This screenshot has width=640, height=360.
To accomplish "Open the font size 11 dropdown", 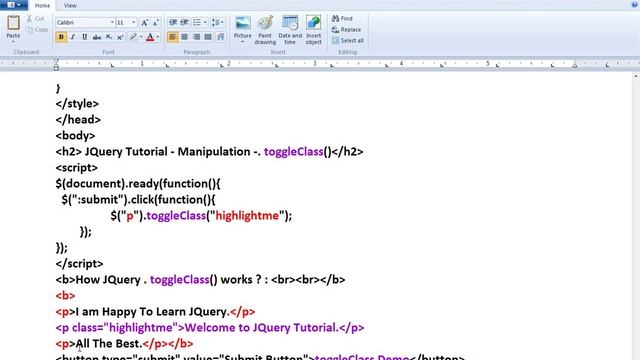I will (133, 22).
